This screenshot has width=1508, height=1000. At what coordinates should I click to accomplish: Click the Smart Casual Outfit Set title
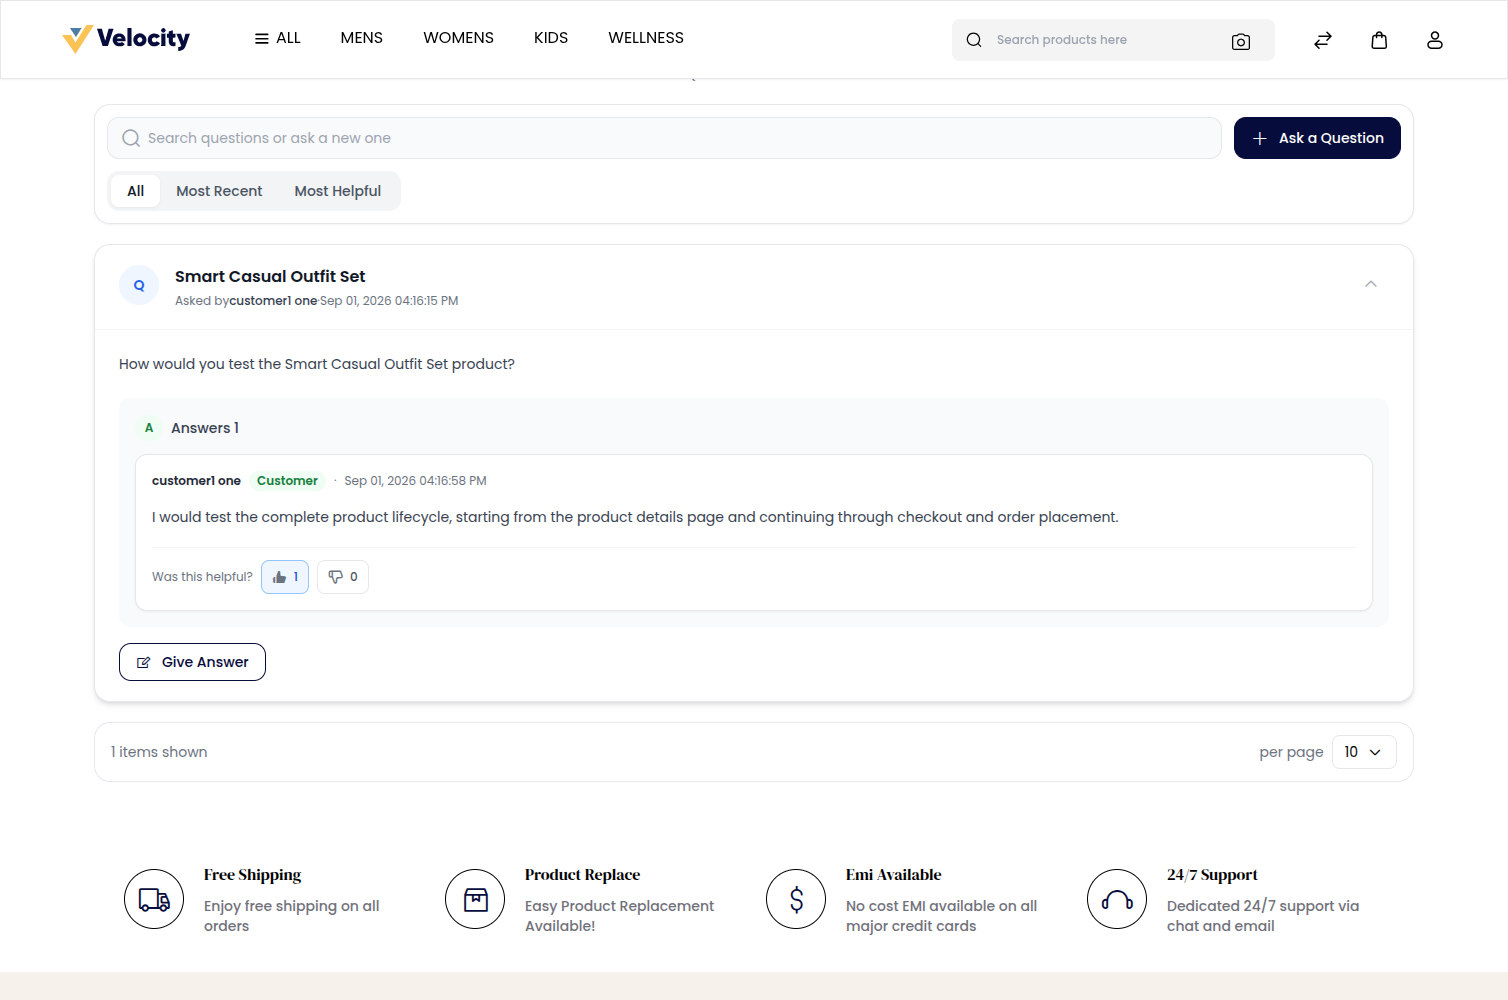pos(270,276)
